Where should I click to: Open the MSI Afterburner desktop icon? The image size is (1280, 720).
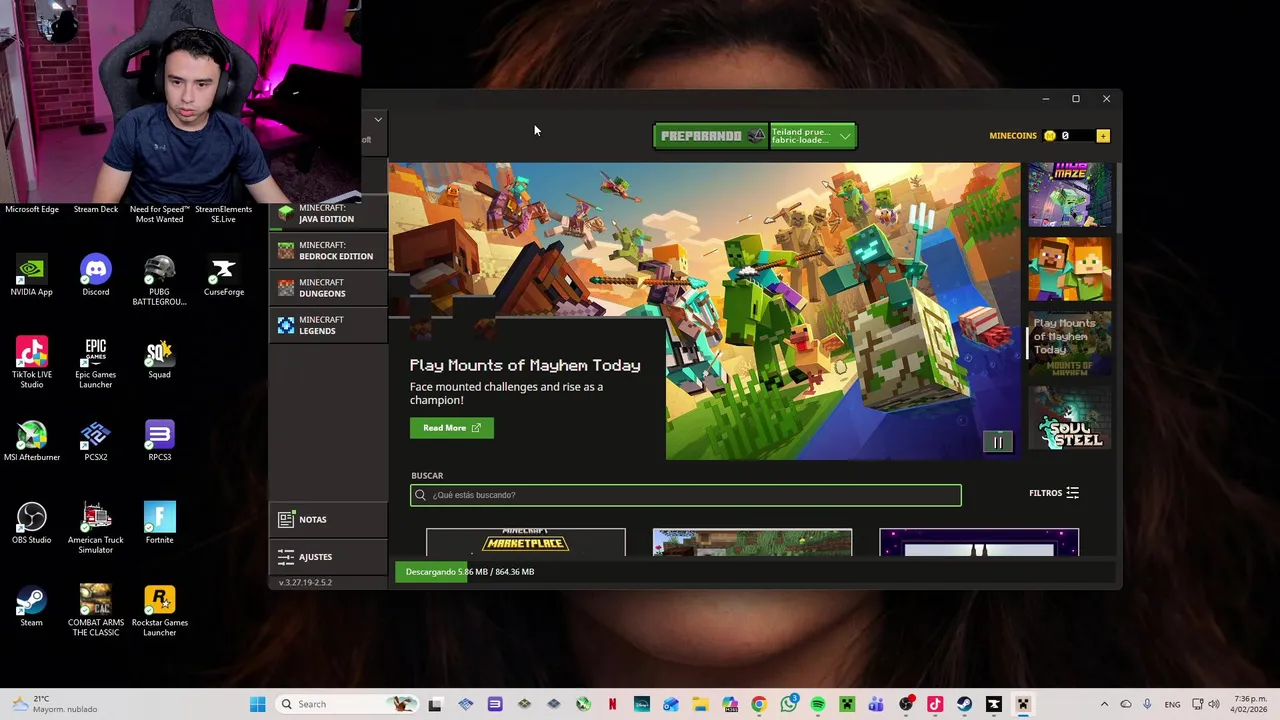[x=31, y=442]
